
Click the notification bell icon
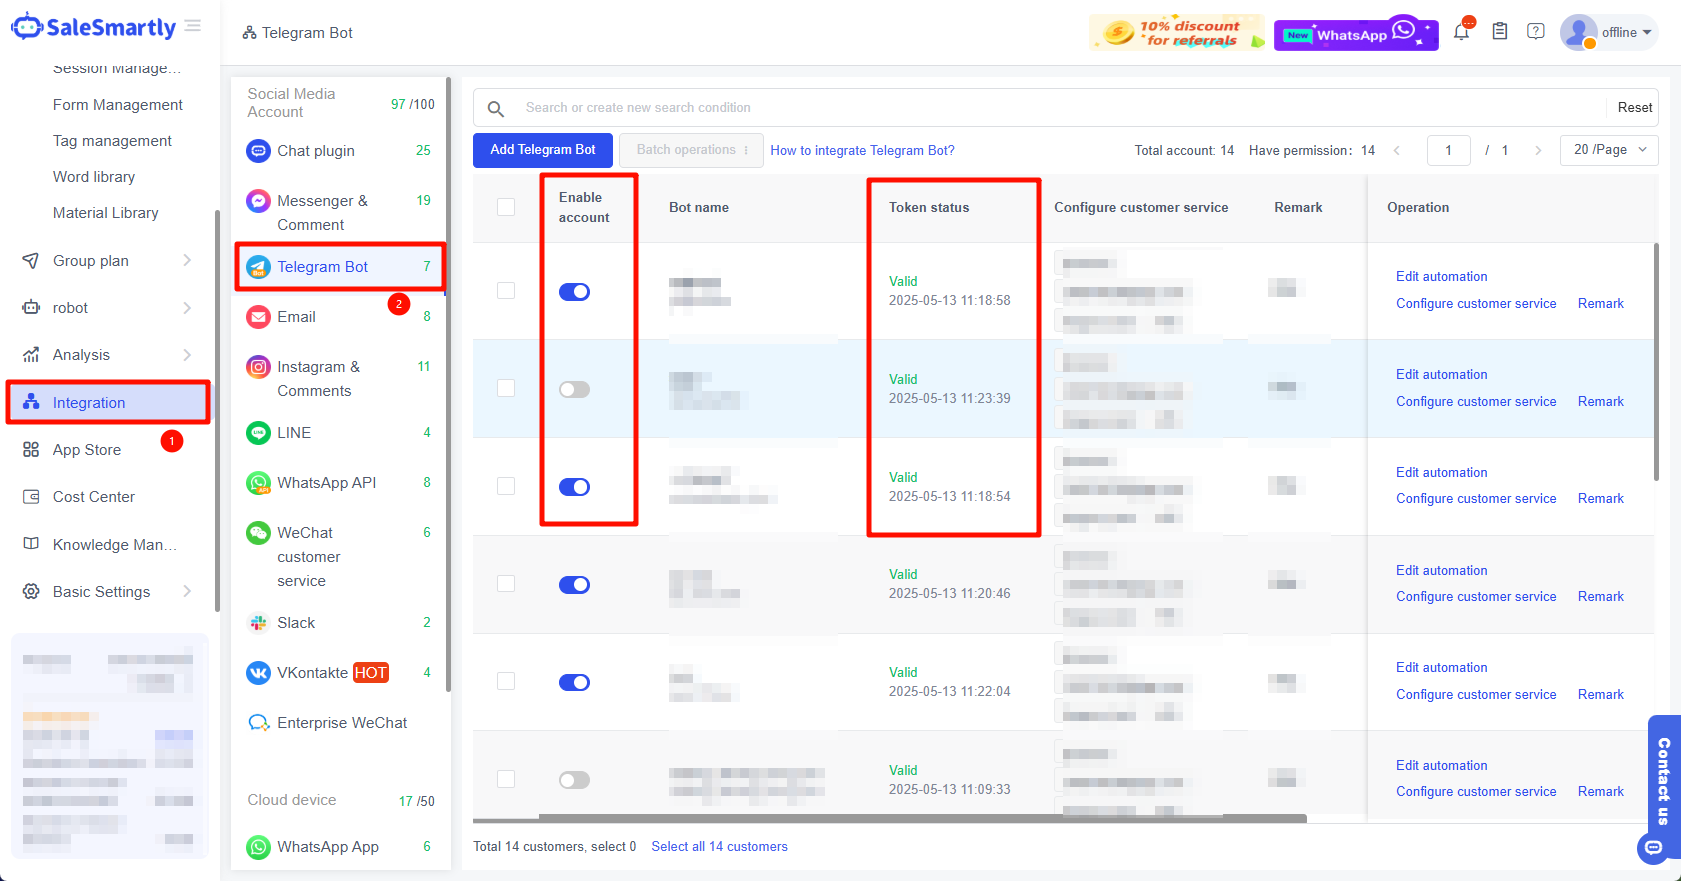point(1461,32)
